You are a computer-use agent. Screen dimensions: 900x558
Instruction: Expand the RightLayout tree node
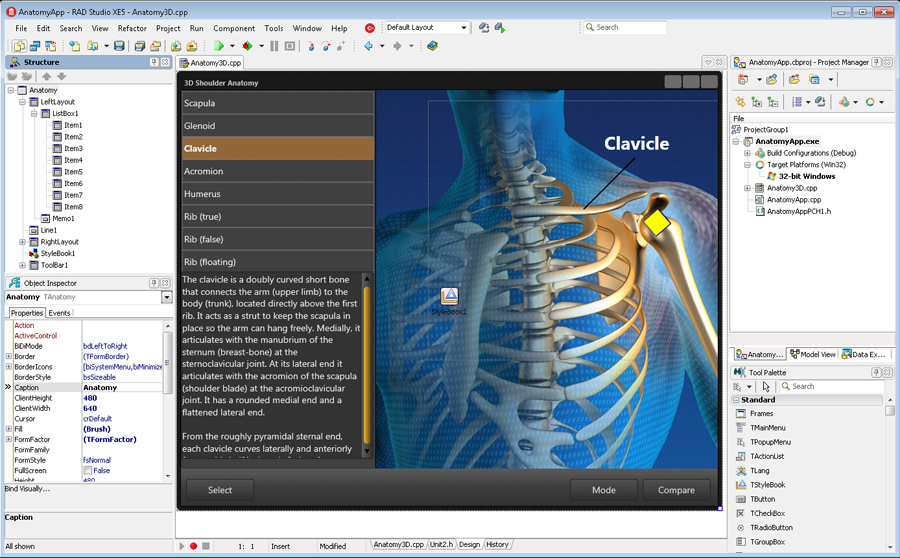tap(22, 242)
